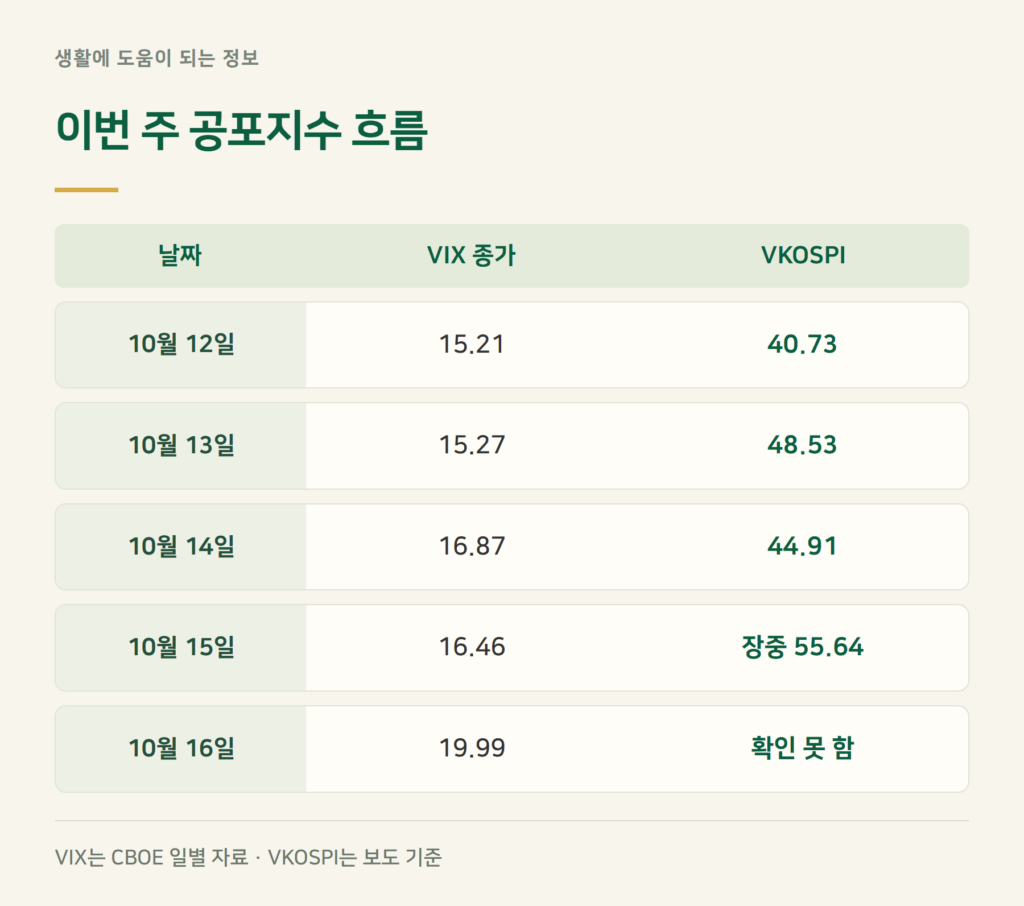This screenshot has height=906, width=1024.
Task: Click the footnote 'VIX는 CBOE 일별 자료 · VKOSPI는 보도 기준'
Action: point(248,857)
